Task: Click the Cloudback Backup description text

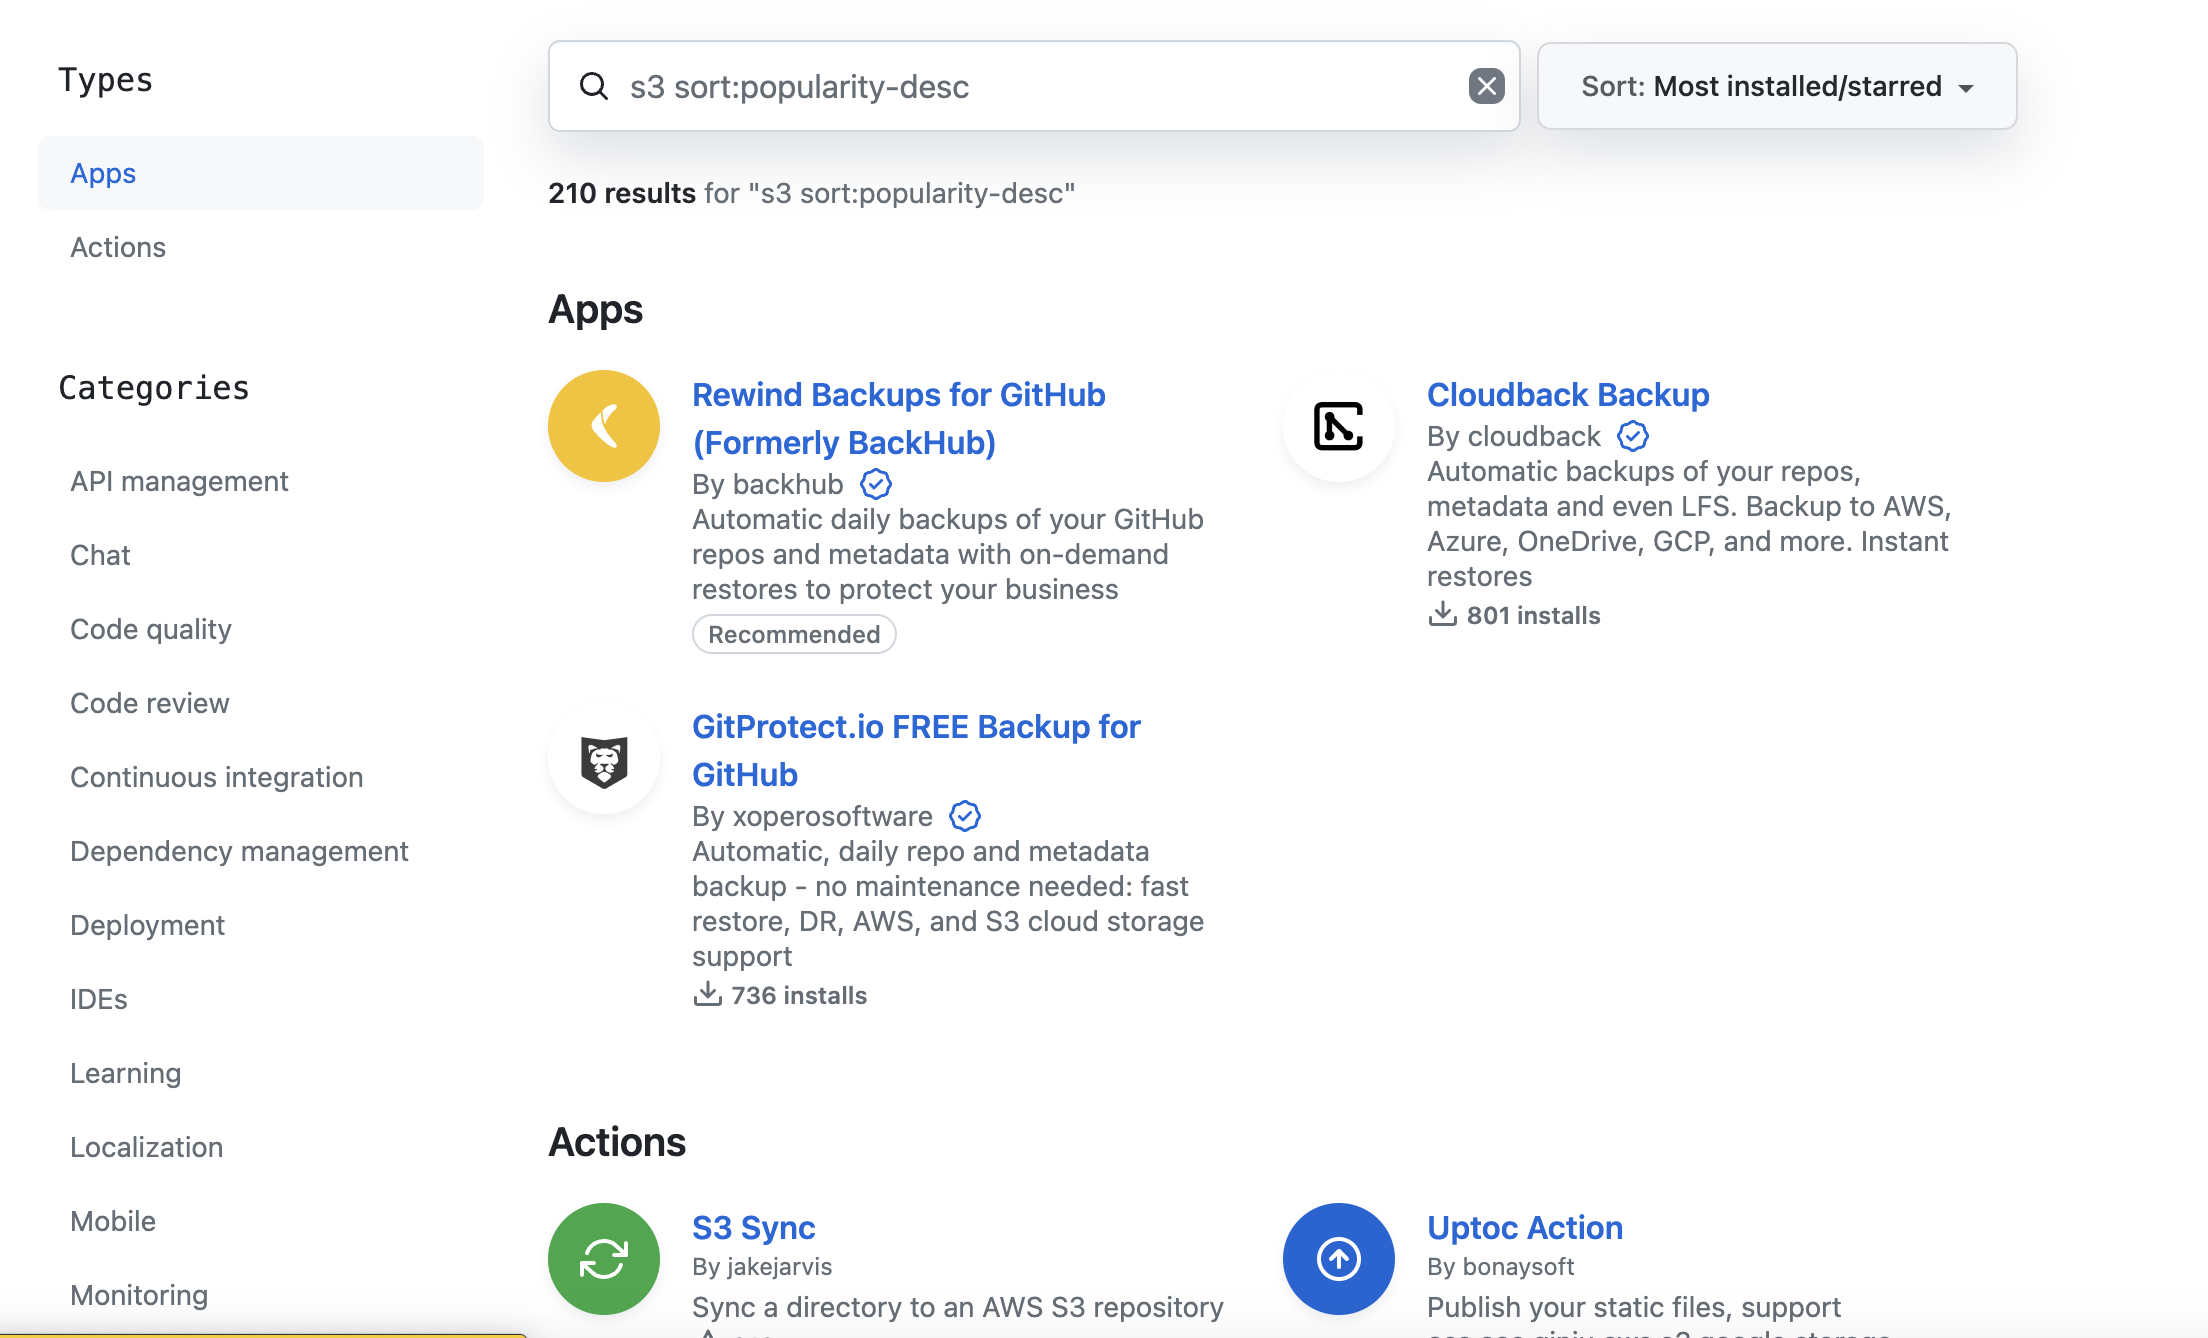Action: point(1689,523)
